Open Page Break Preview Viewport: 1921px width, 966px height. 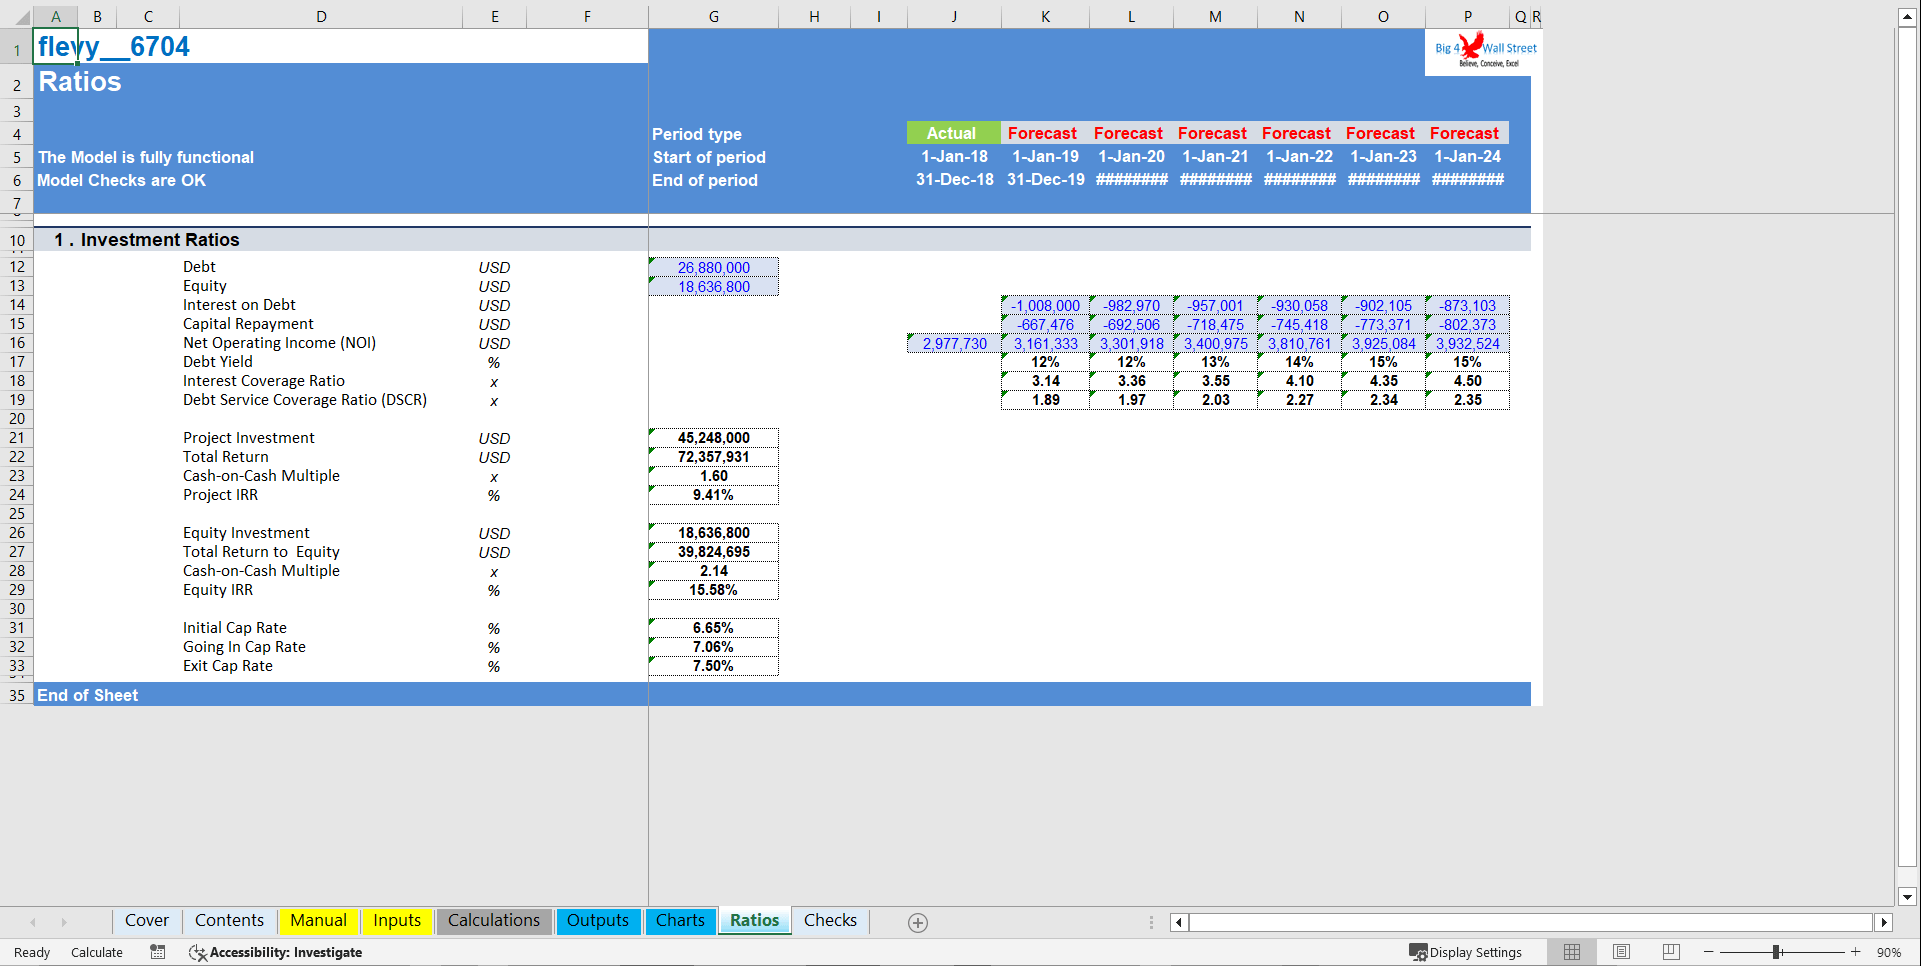click(1670, 952)
